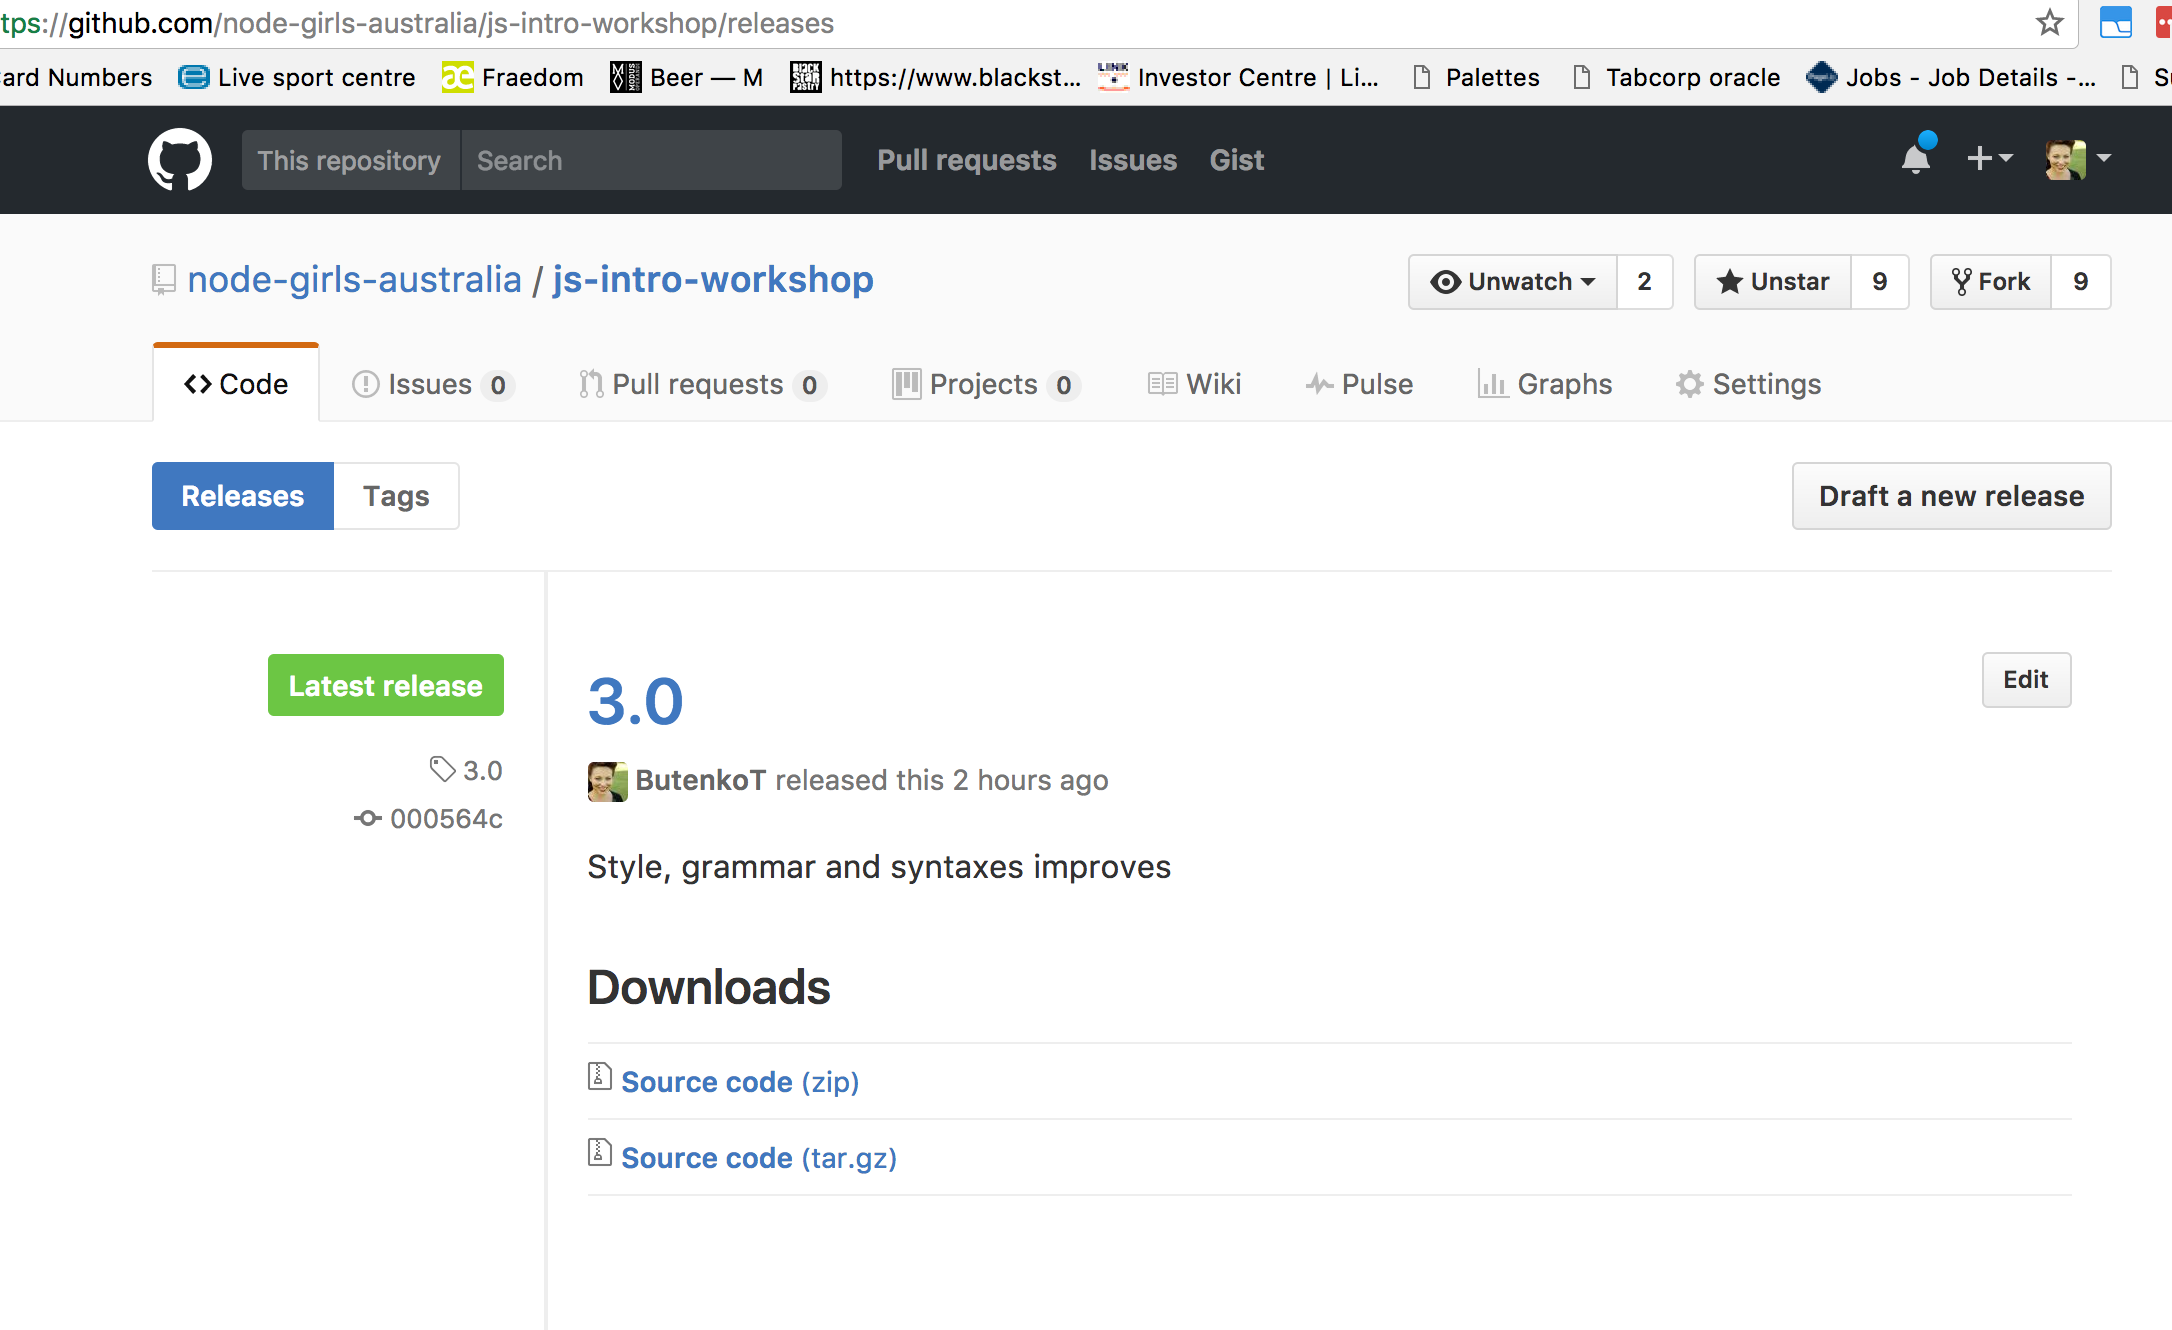Image resolution: width=2172 pixels, height=1330 pixels.
Task: Click the tar.gz file icon
Action: click(599, 1153)
